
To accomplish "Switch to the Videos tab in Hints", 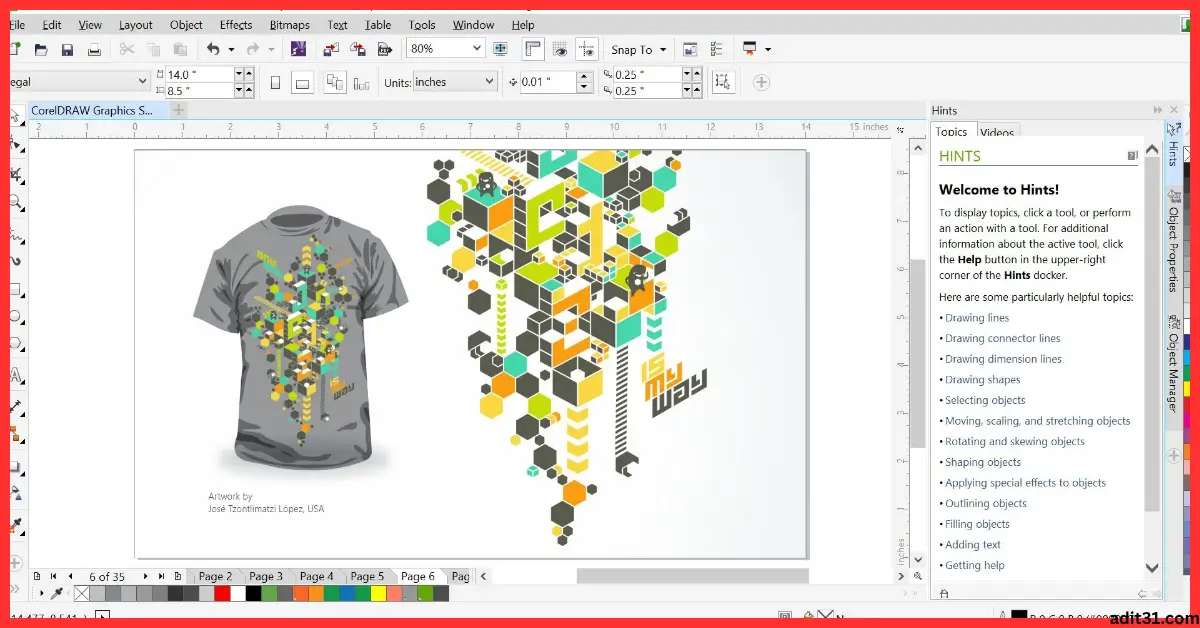I will click(x=997, y=132).
